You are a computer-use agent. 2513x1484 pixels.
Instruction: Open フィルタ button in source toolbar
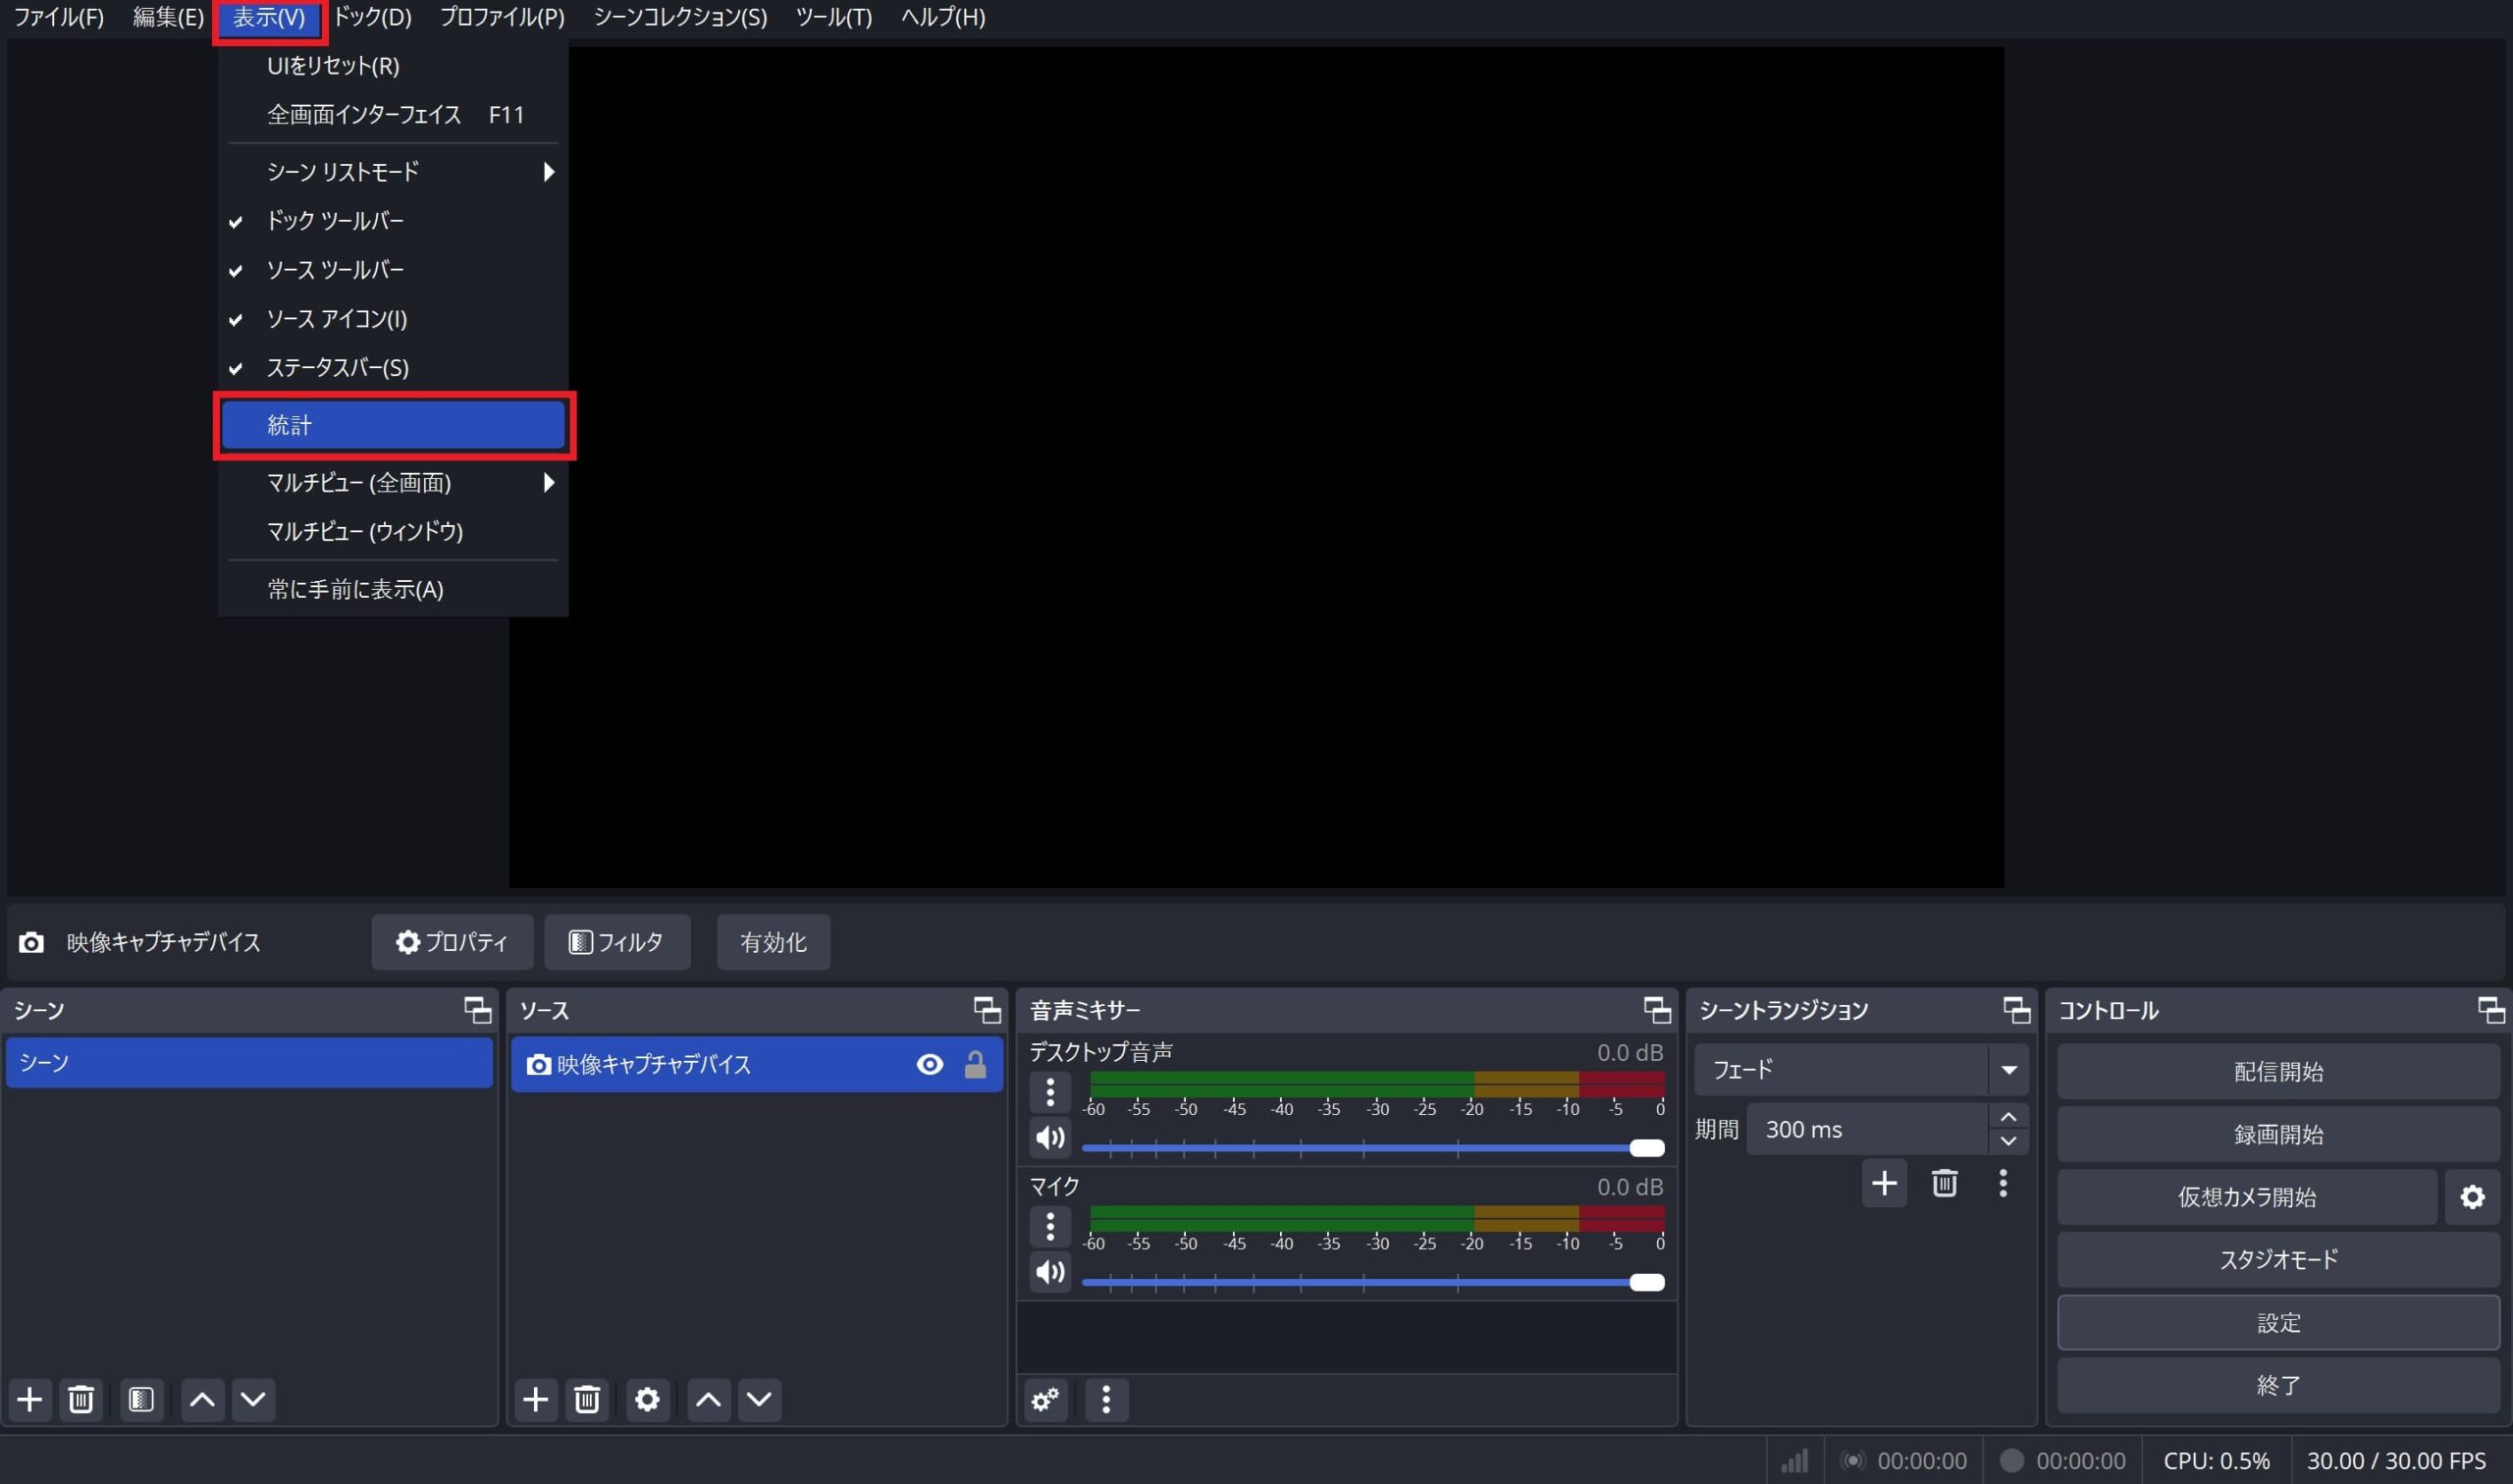617,942
